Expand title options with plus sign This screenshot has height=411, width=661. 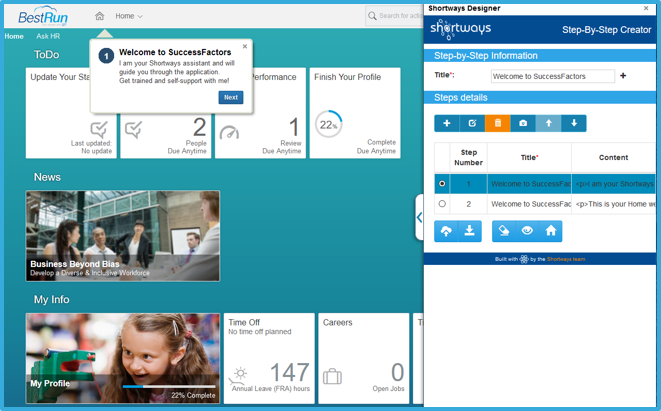tap(623, 75)
